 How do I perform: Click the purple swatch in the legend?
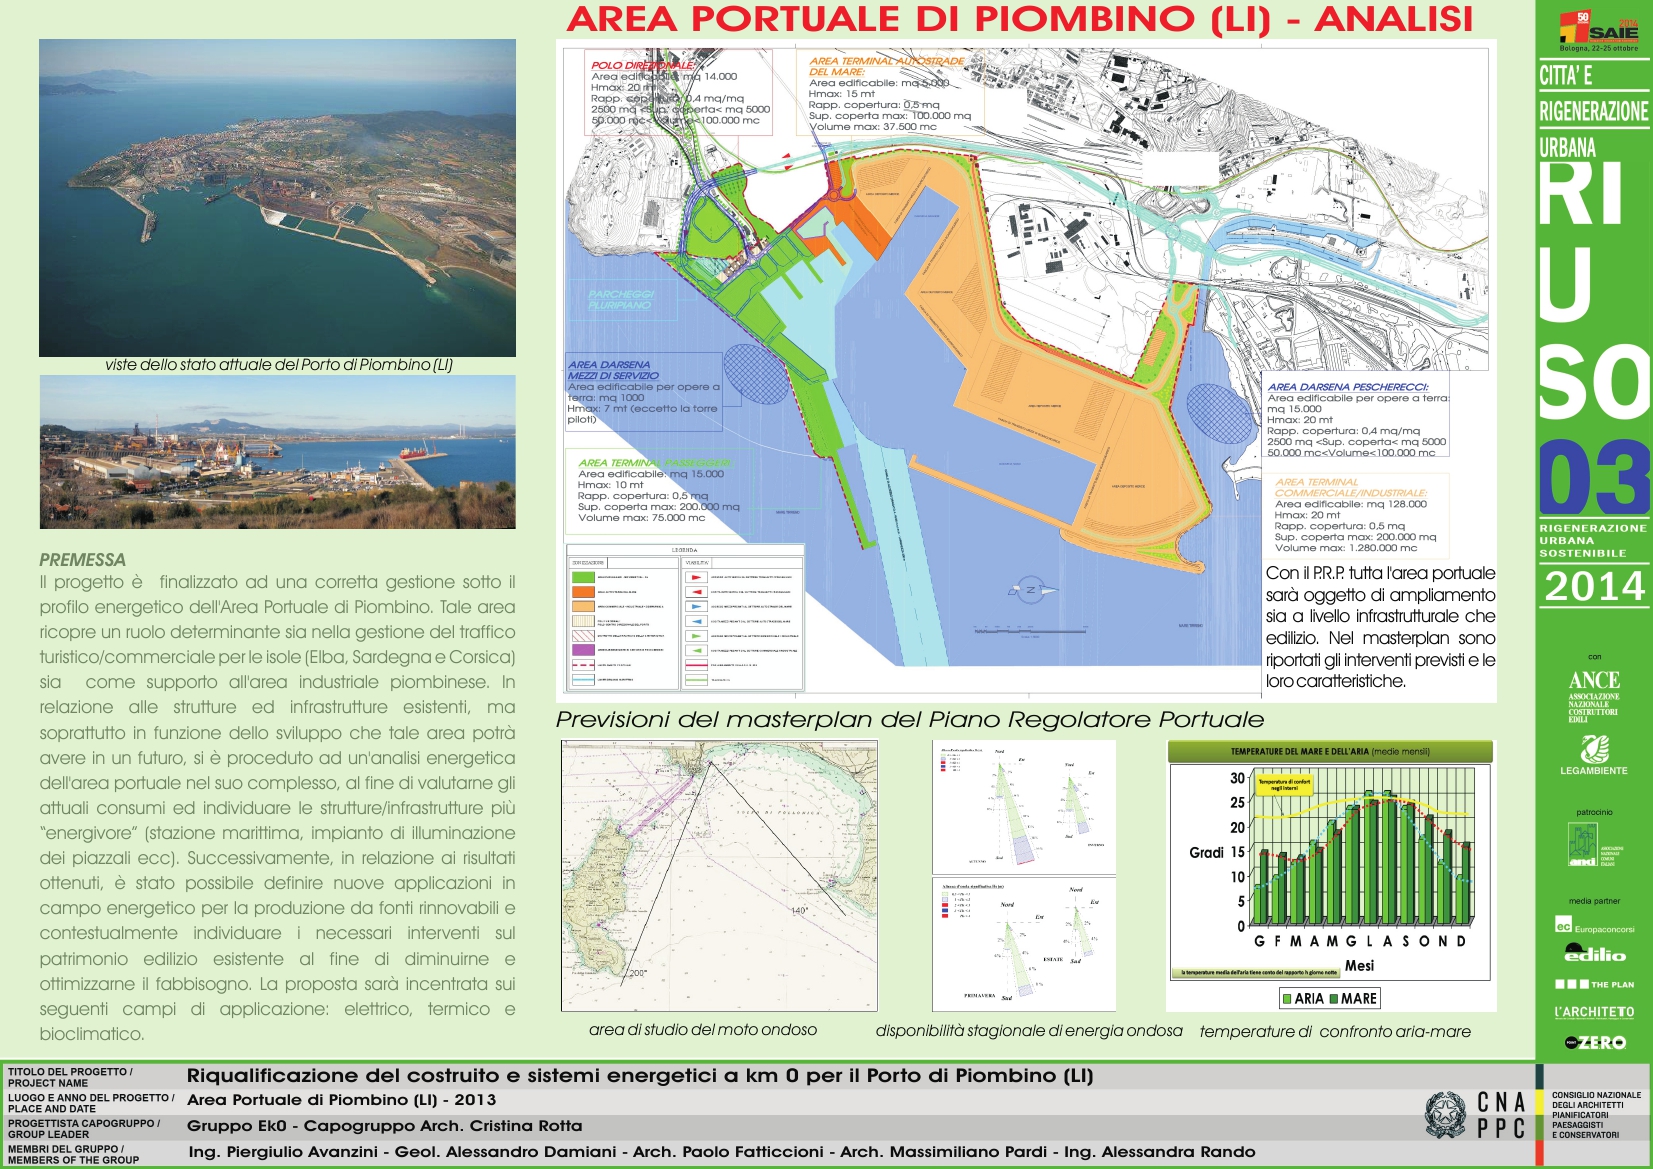pos(583,650)
